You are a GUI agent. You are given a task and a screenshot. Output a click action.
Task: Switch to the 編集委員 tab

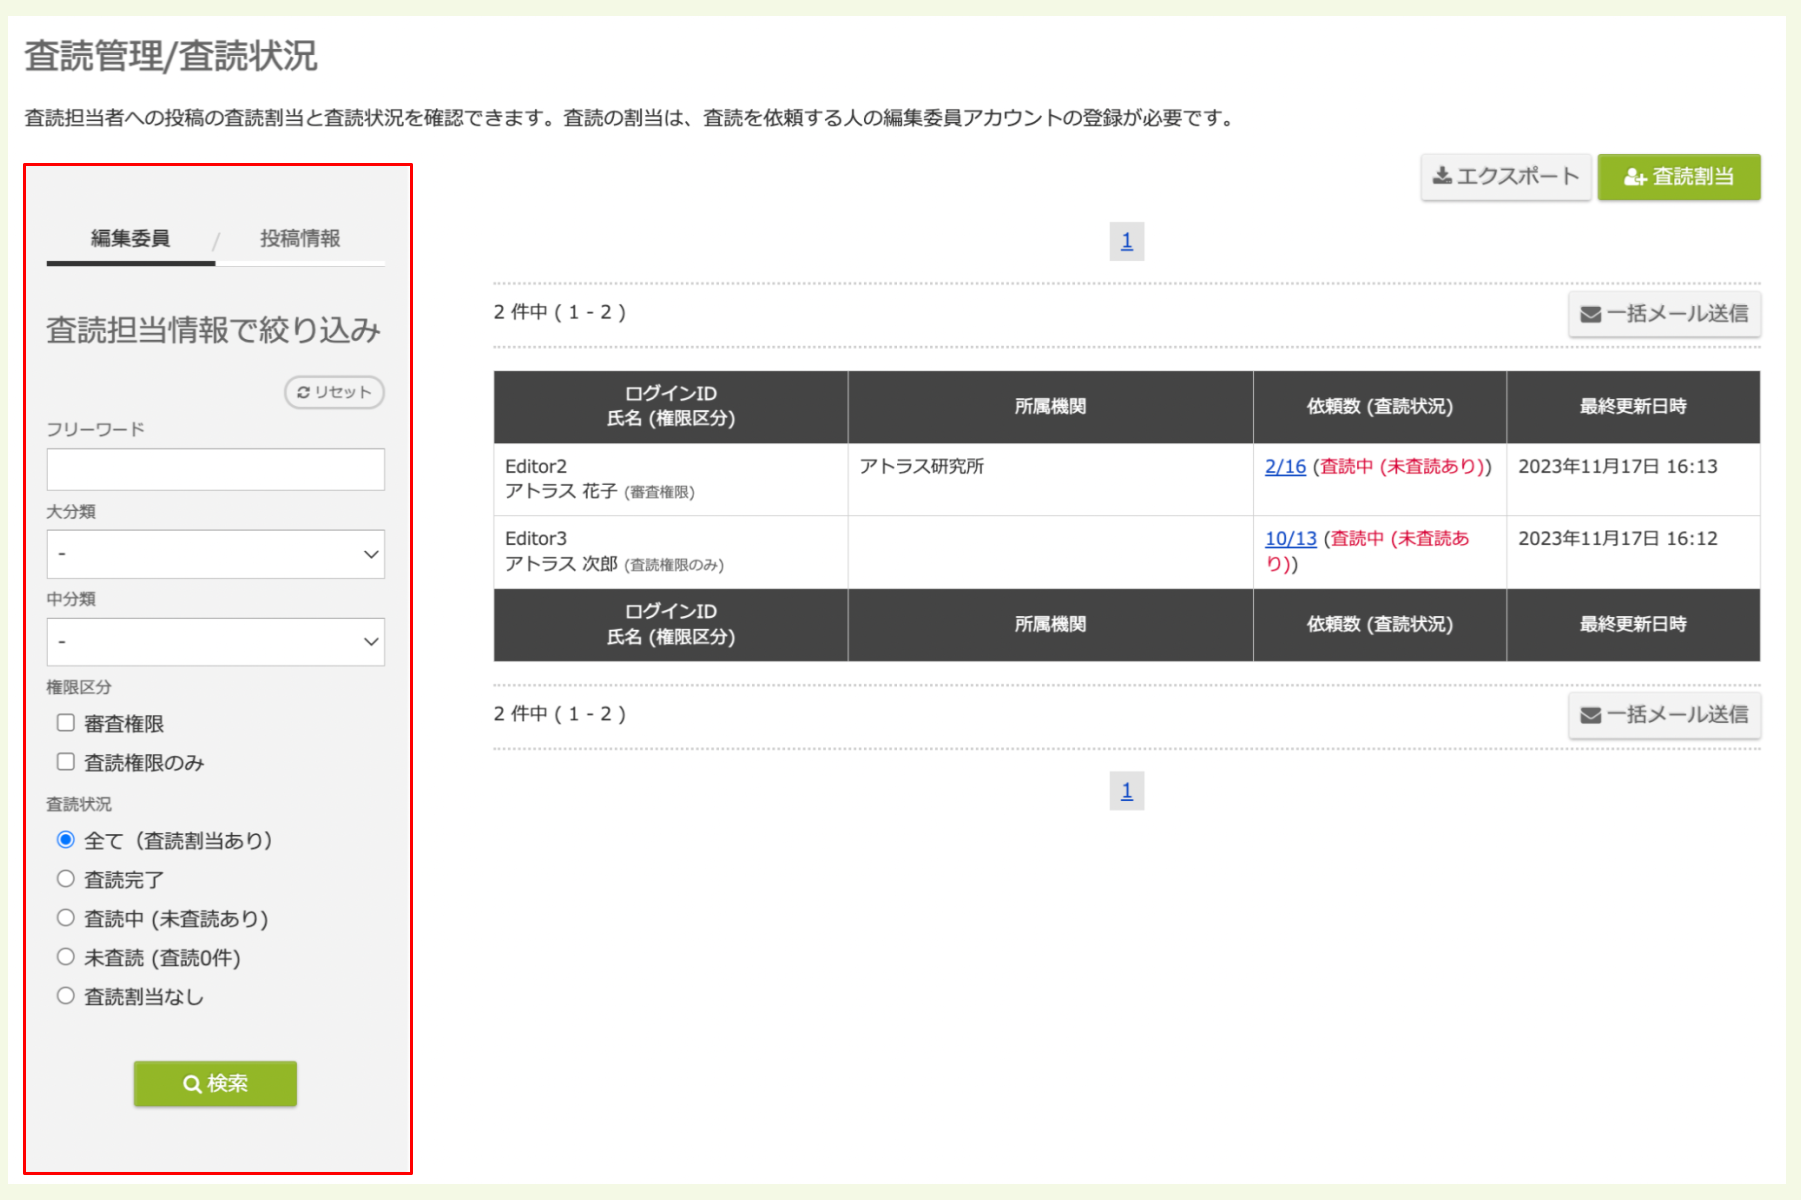(130, 239)
